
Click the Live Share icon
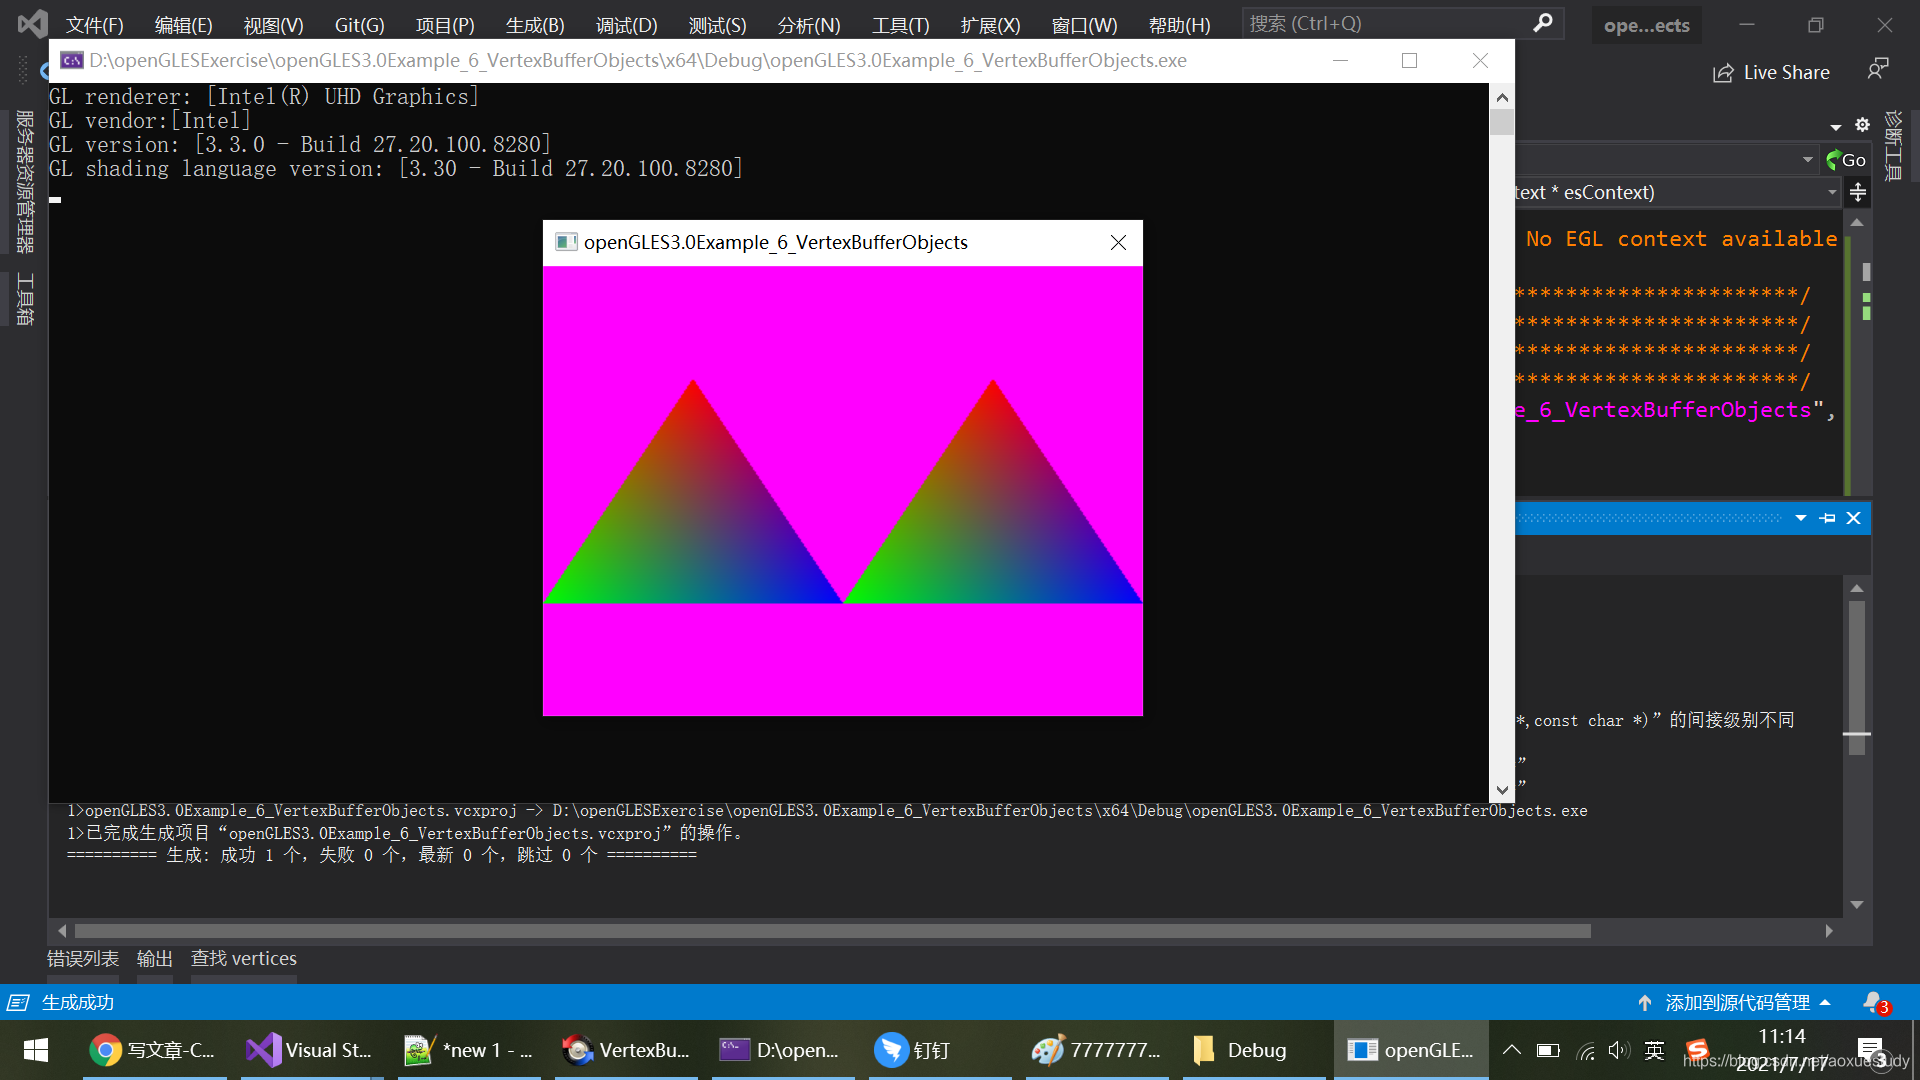1723,73
